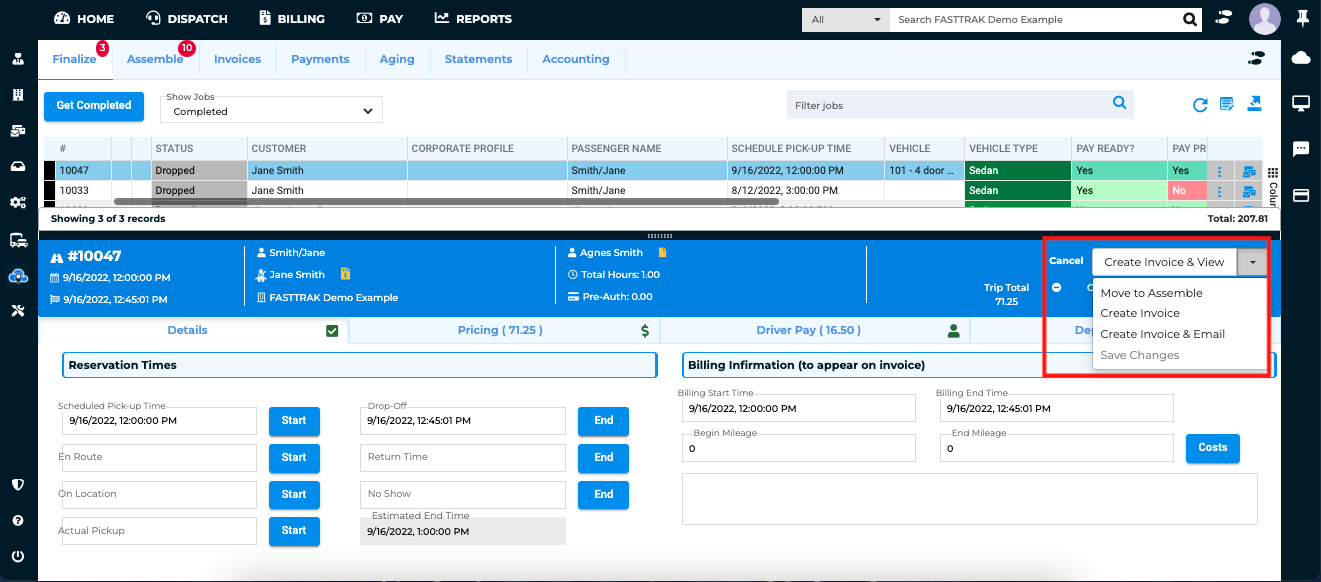Click Cancel in the trip header
The height and width of the screenshot is (582, 1321).
point(1066,261)
